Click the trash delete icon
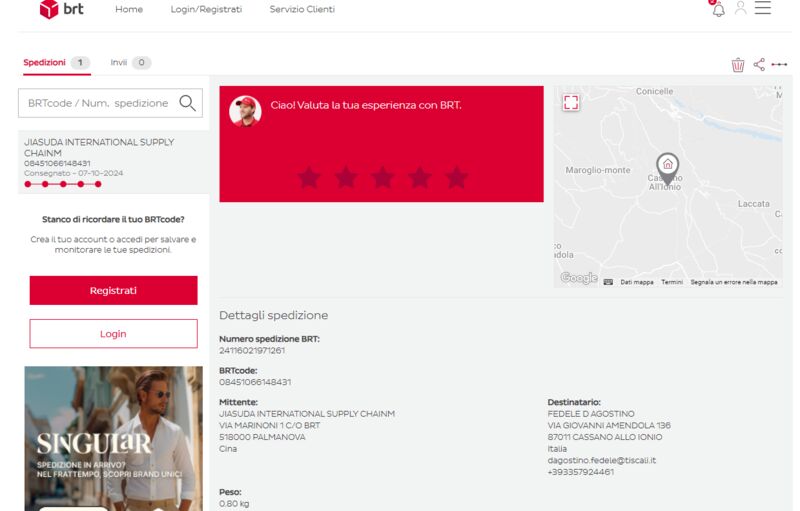 [738, 65]
